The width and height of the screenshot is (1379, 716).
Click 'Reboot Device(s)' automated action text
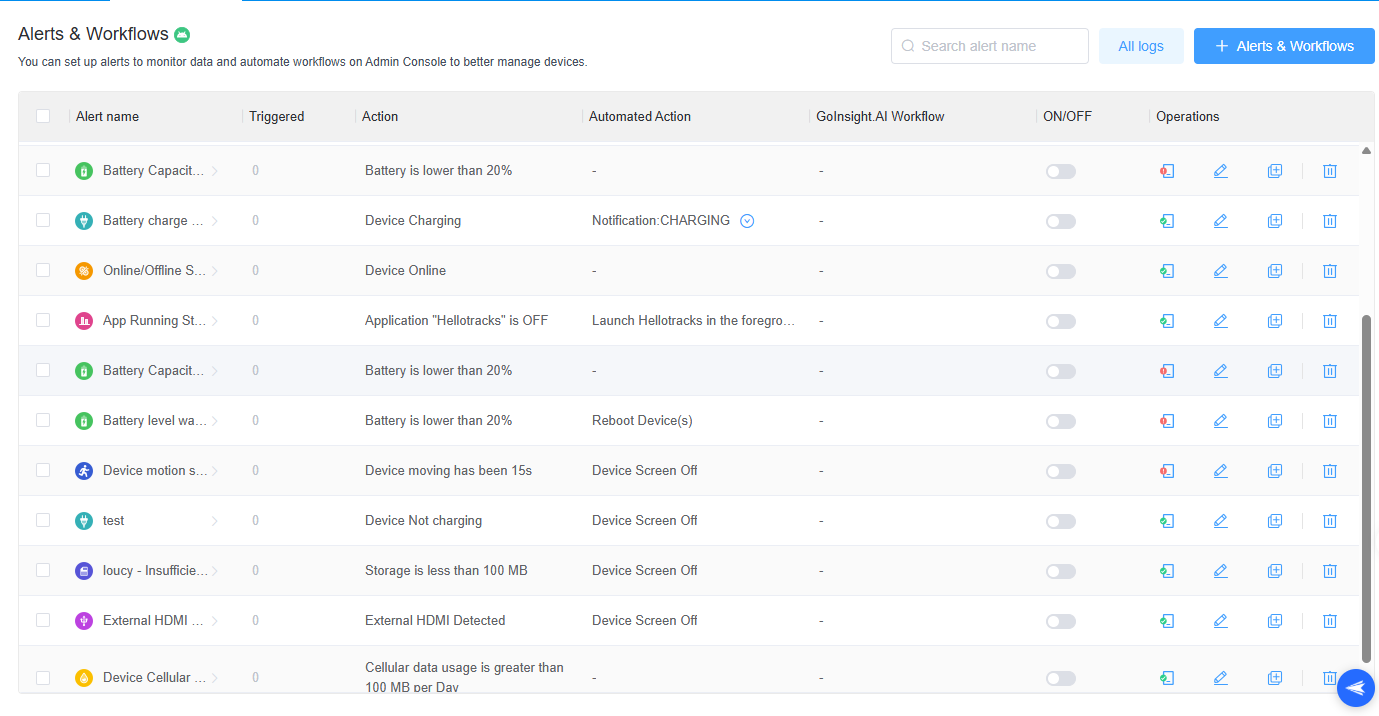click(642, 421)
